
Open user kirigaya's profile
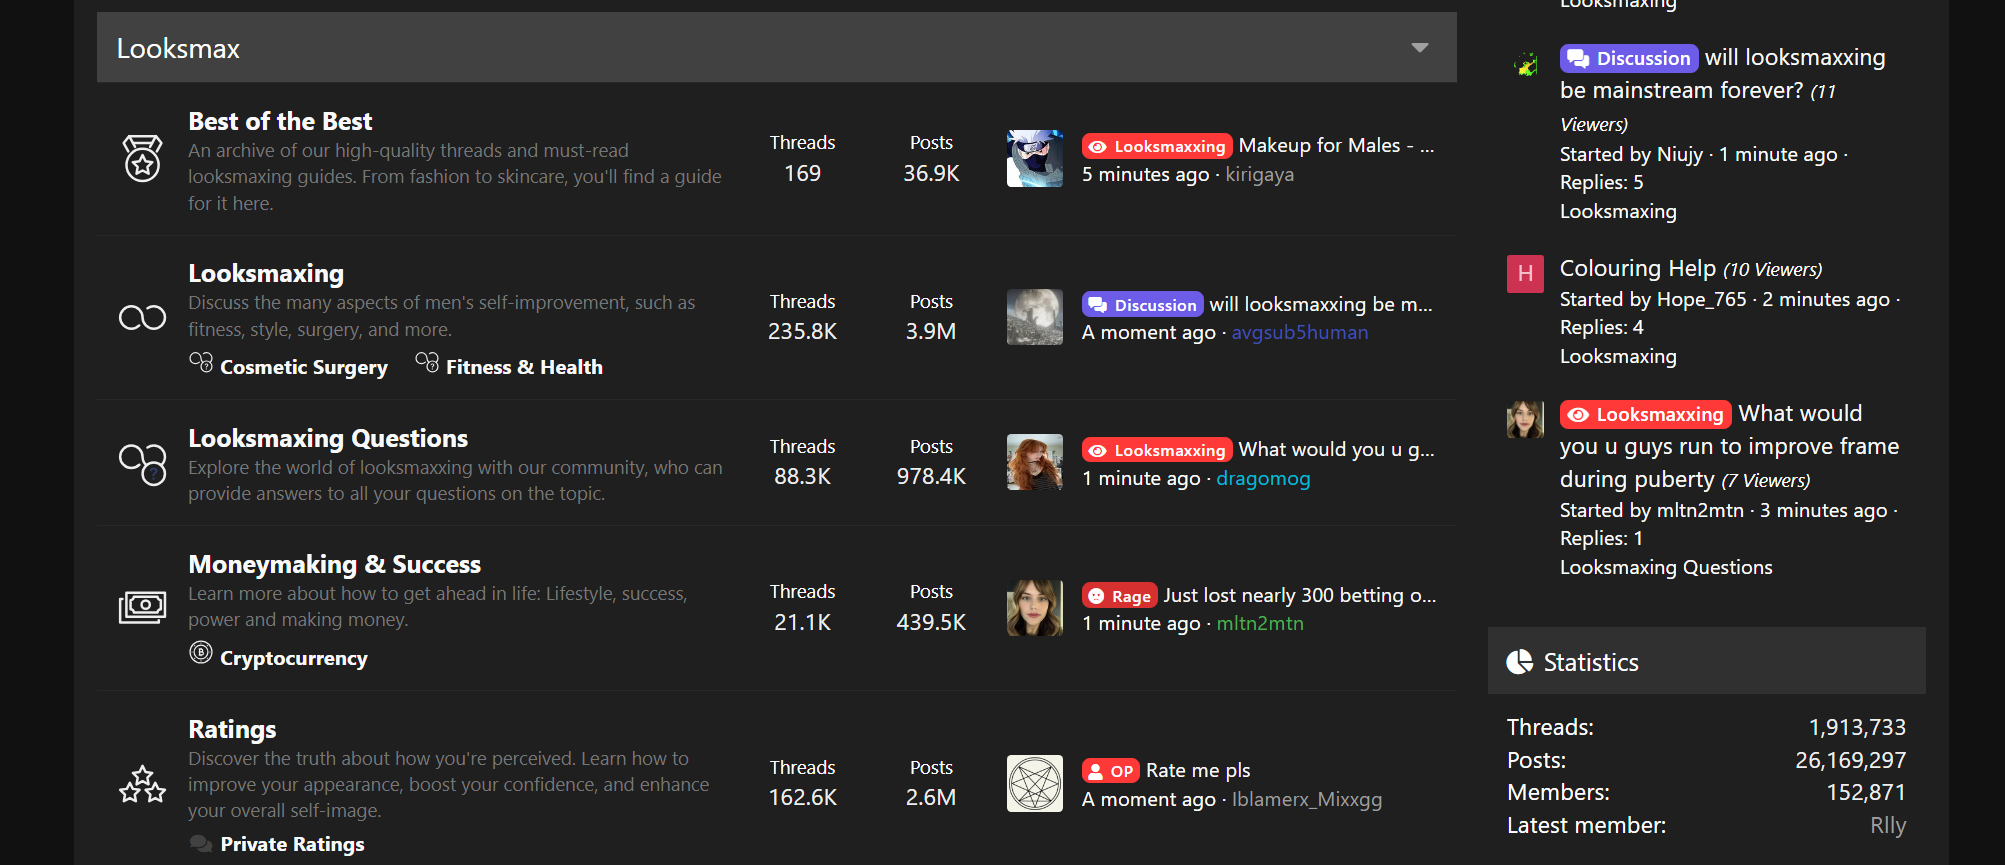[1259, 174]
